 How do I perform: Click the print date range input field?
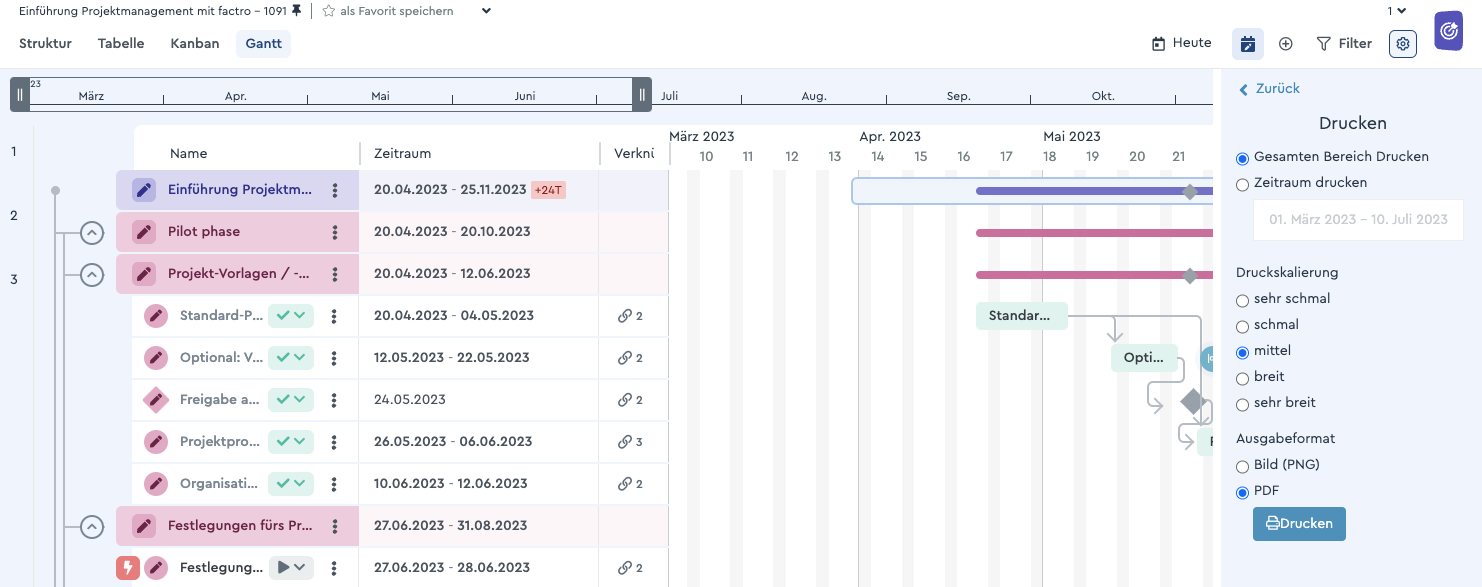(1358, 220)
